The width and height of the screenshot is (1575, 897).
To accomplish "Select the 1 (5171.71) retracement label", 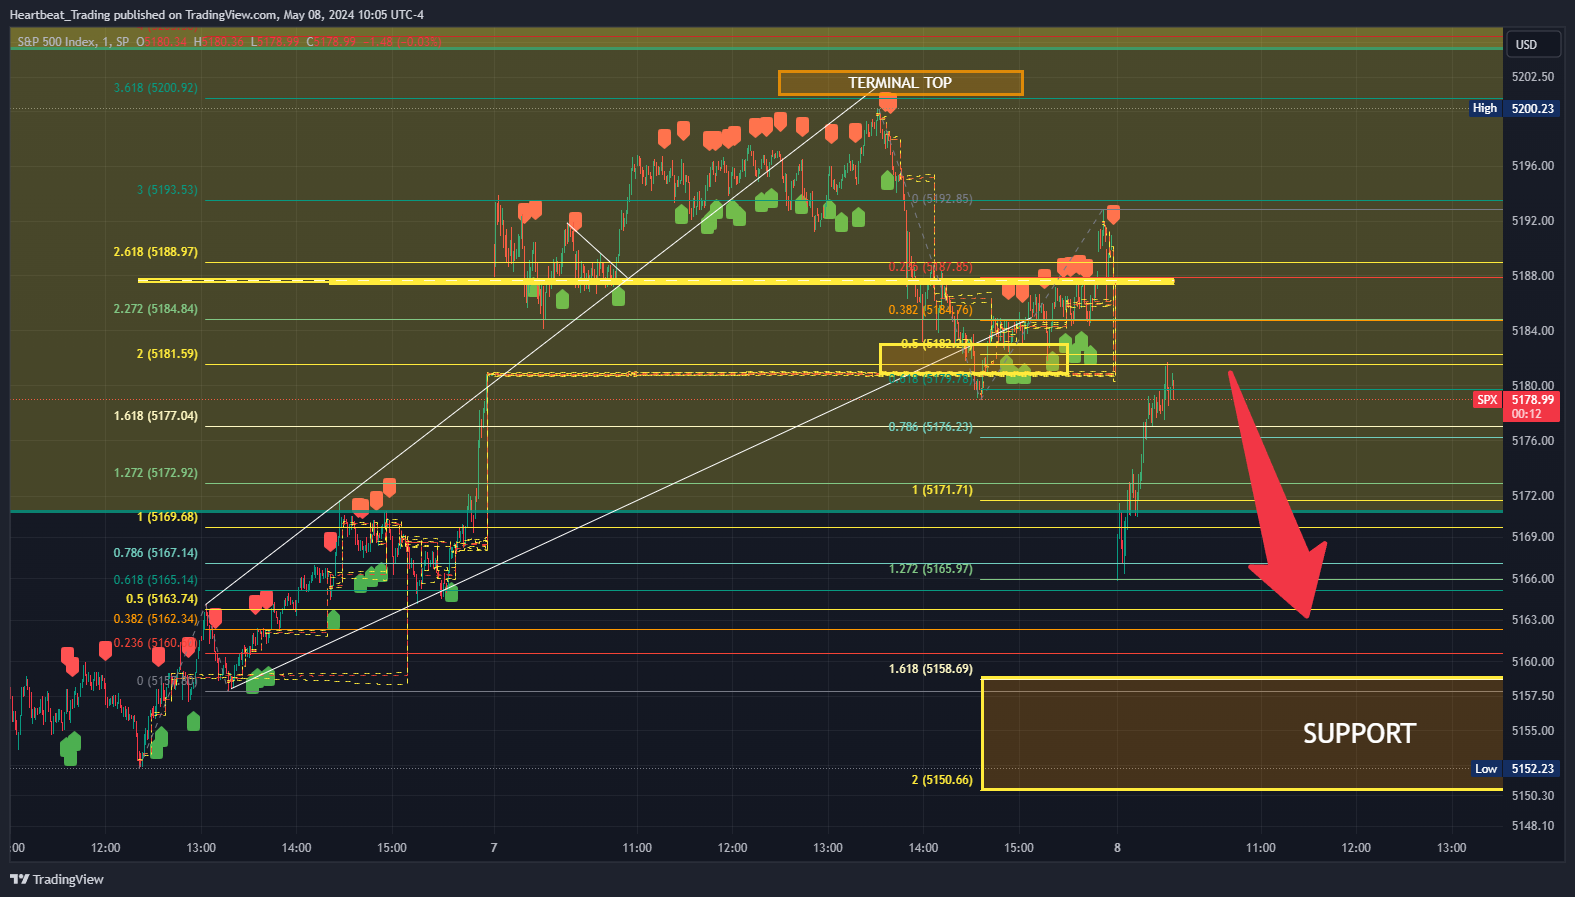I will click(x=942, y=490).
